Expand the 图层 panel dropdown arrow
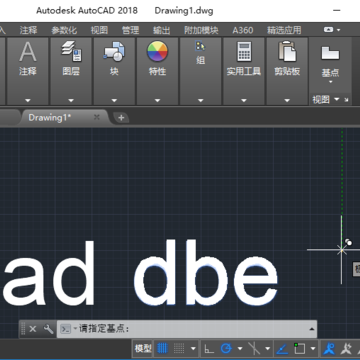This screenshot has height=360, width=360. (71, 100)
